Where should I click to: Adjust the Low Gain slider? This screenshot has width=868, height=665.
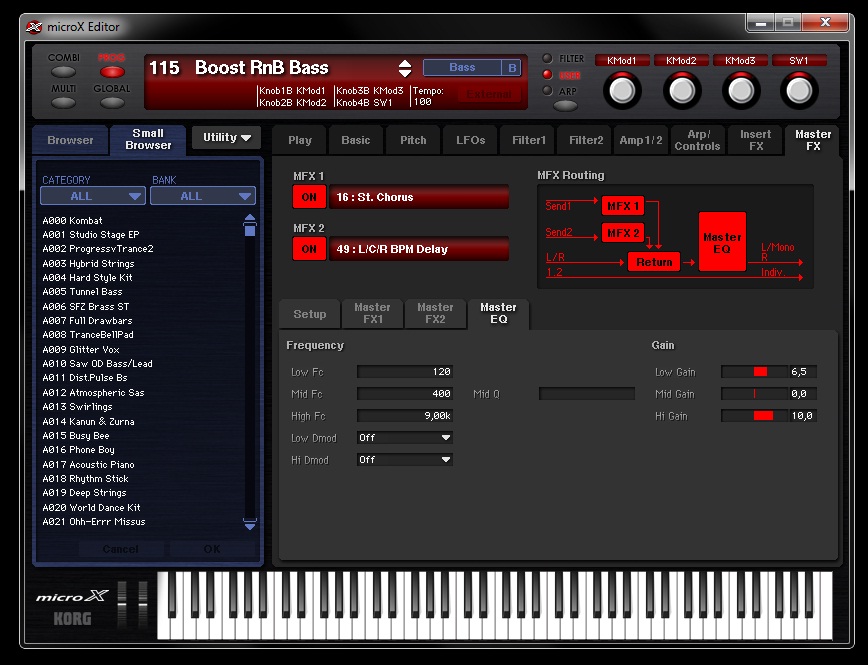pyautogui.click(x=755, y=372)
